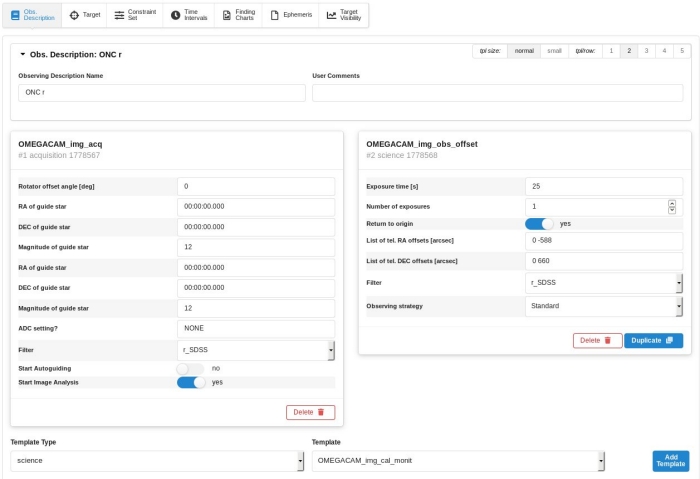Image resolution: width=700 pixels, height=479 pixels.
Task: Click the Target Visibility chart icon
Action: coord(331,16)
